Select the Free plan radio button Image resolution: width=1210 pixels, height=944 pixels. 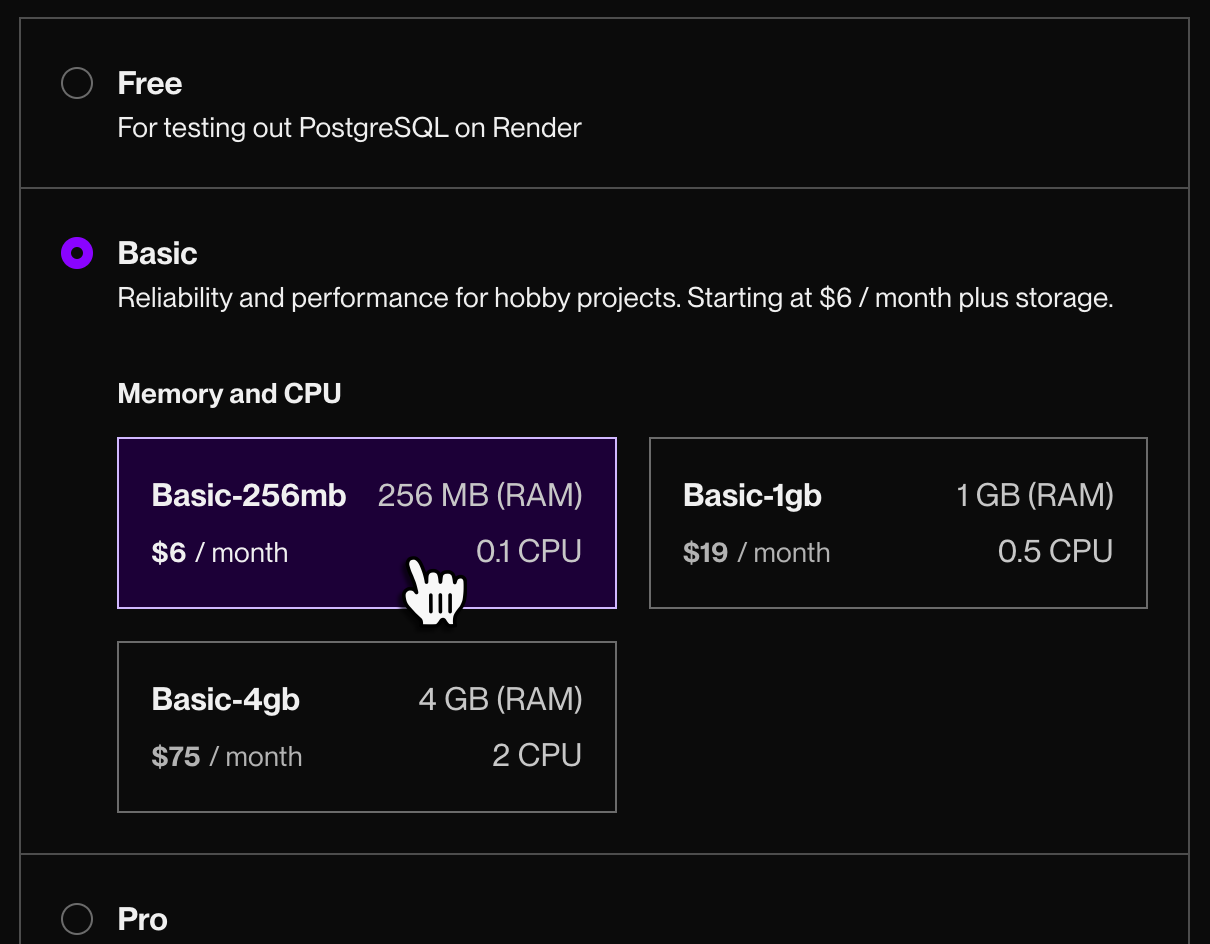[x=77, y=83]
